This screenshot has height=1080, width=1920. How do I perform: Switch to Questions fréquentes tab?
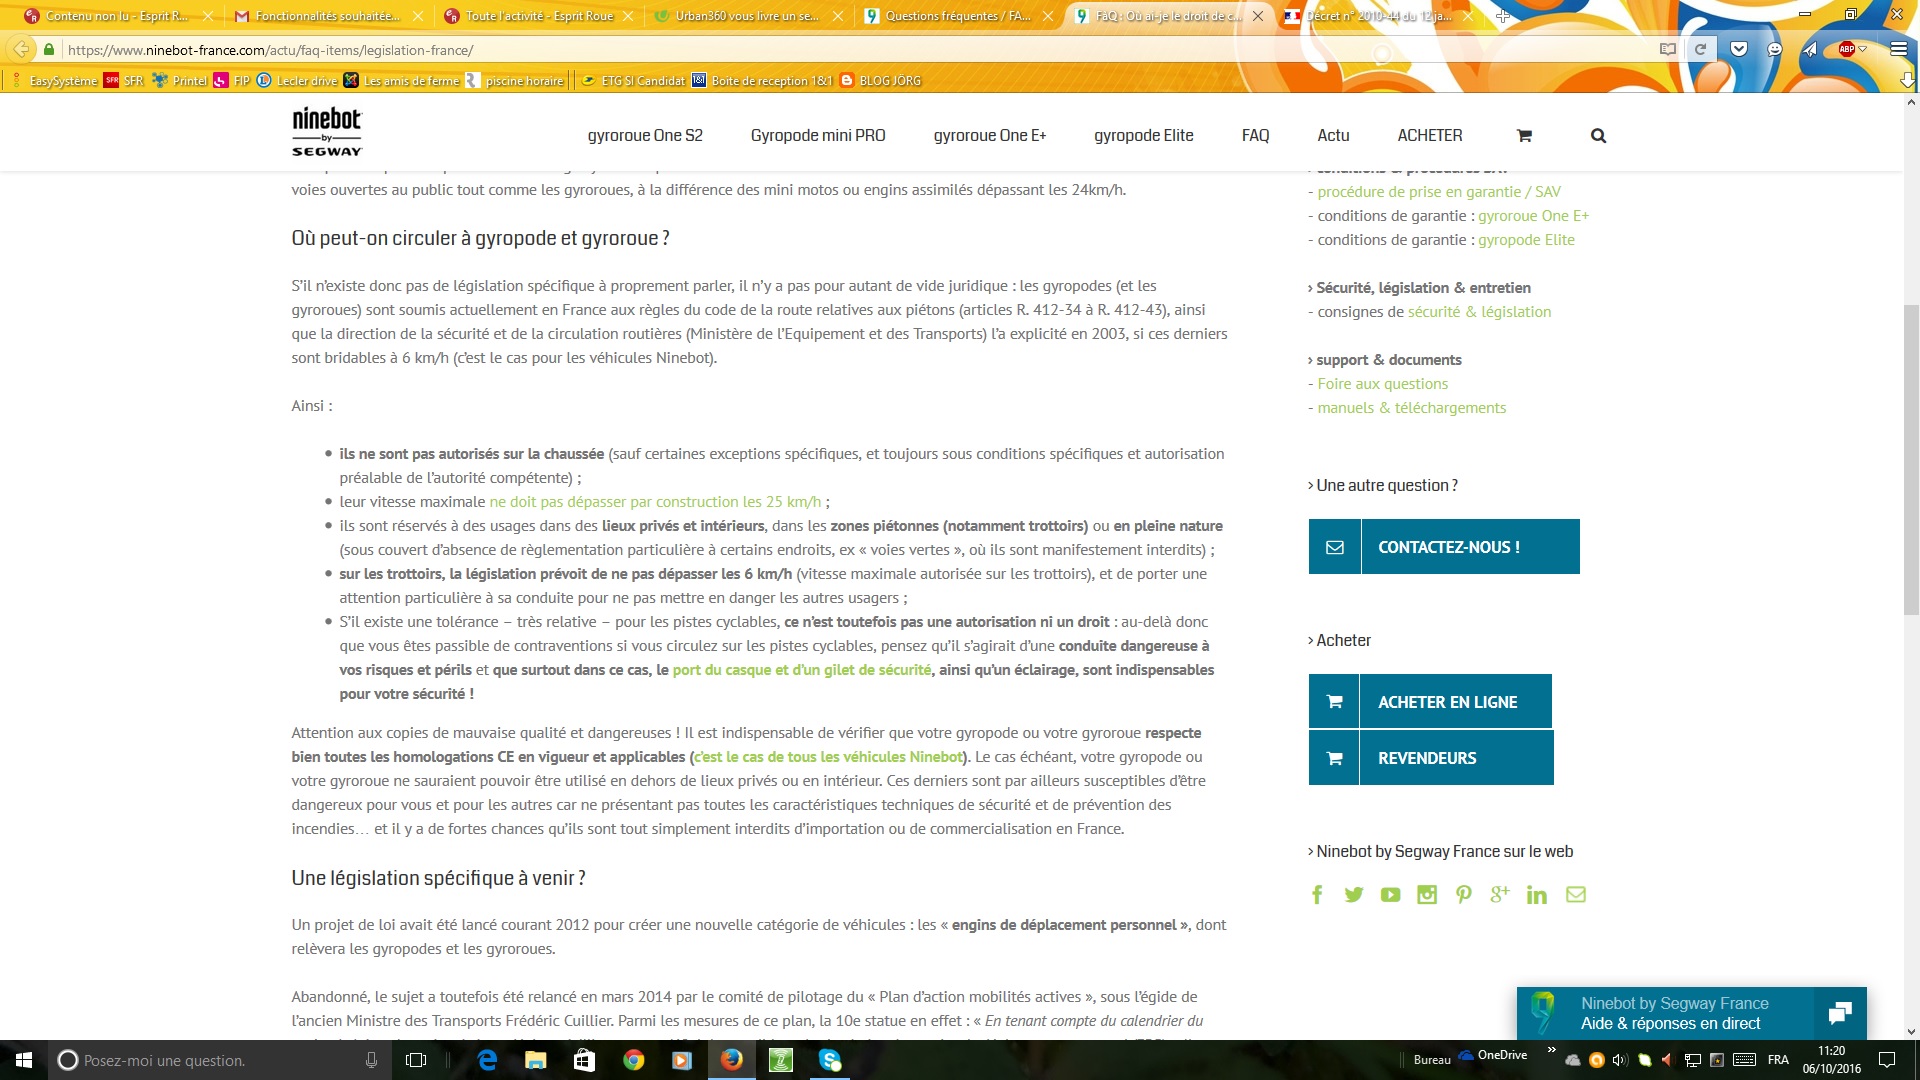[956, 16]
